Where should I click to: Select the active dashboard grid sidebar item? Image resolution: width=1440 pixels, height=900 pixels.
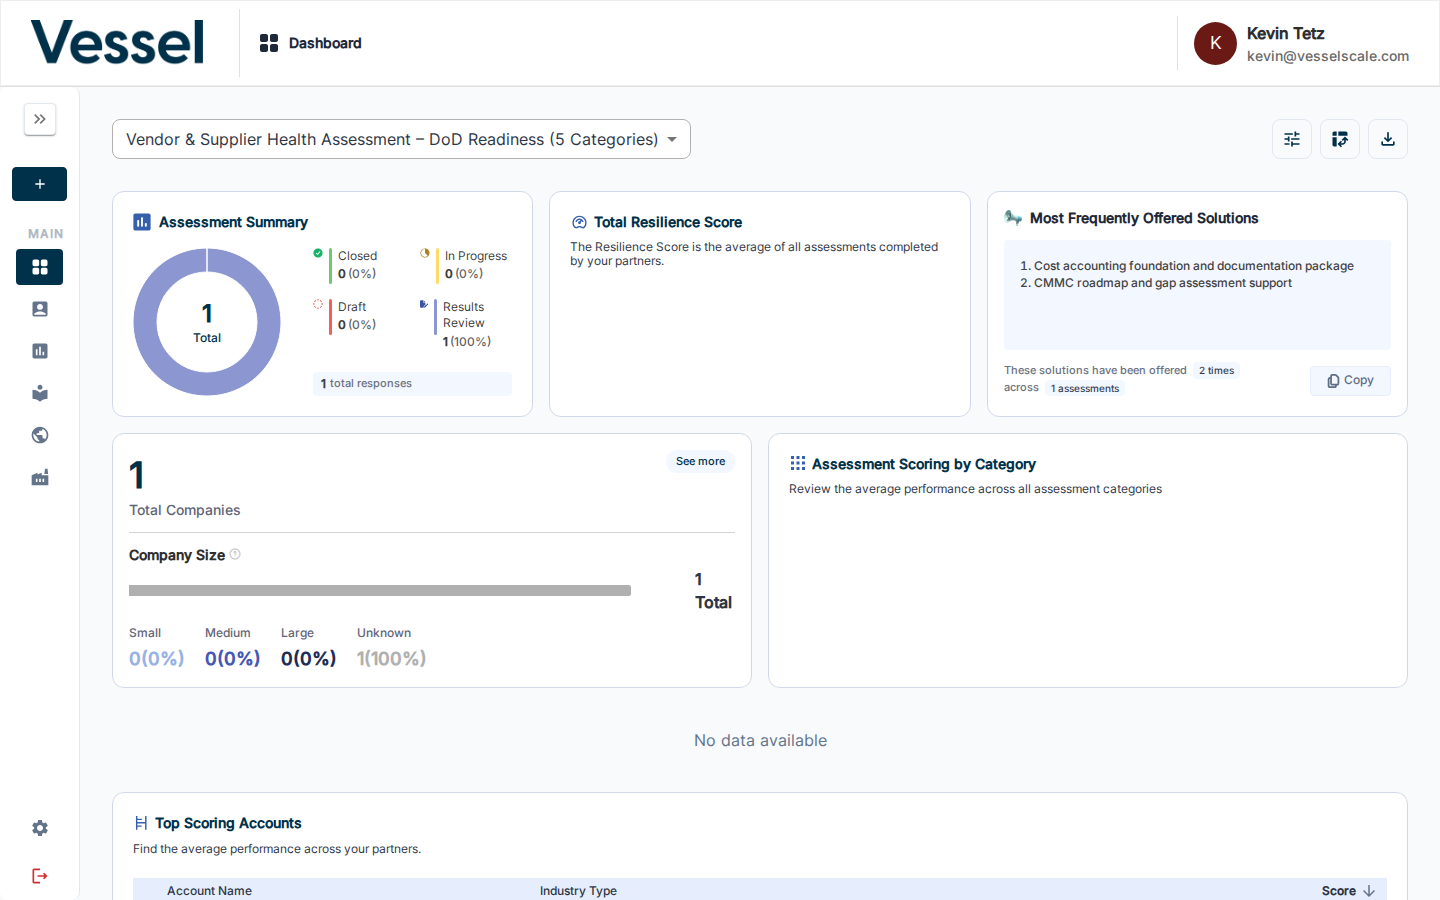(40, 267)
